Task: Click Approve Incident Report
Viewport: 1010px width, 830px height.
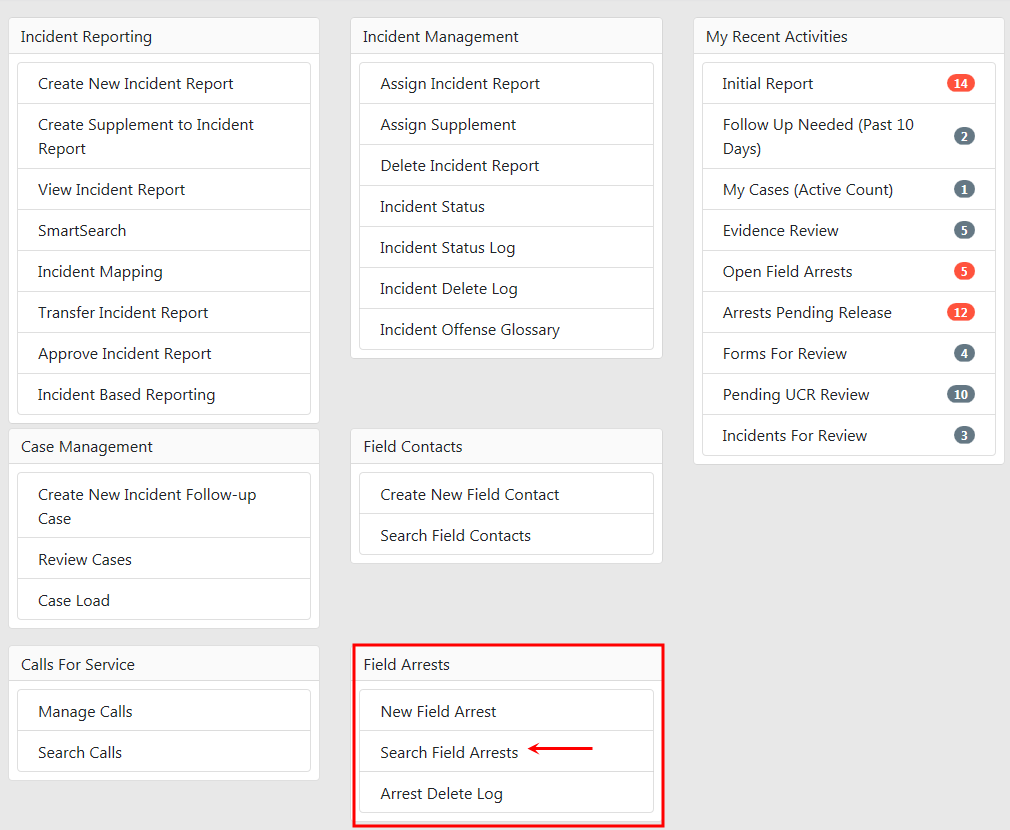Action: pyautogui.click(x=125, y=354)
